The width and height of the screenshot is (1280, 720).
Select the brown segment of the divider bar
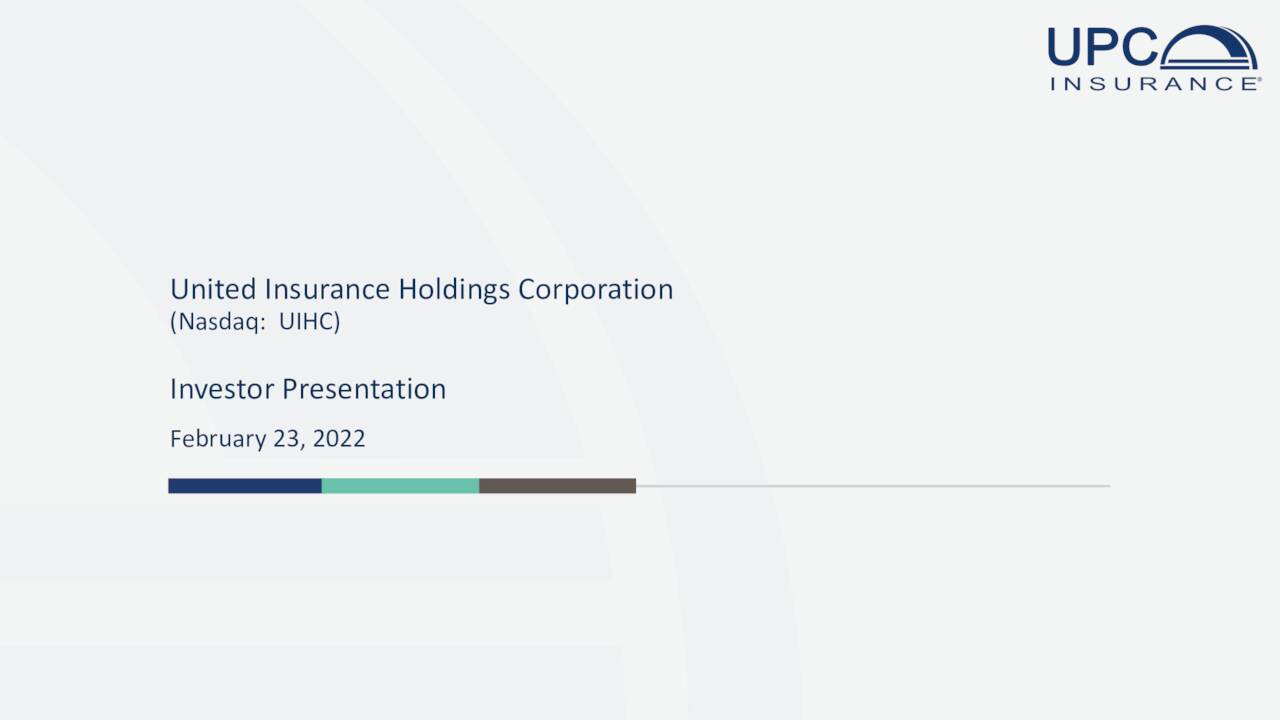[x=557, y=485]
